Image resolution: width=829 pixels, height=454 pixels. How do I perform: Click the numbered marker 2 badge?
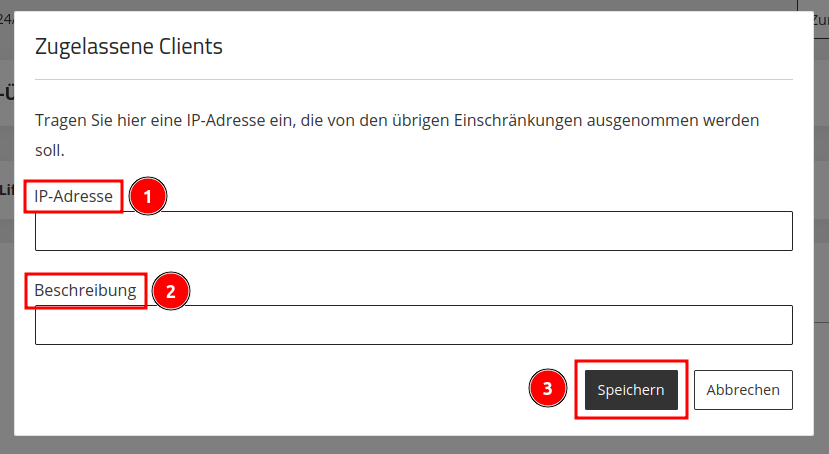pyautogui.click(x=170, y=291)
